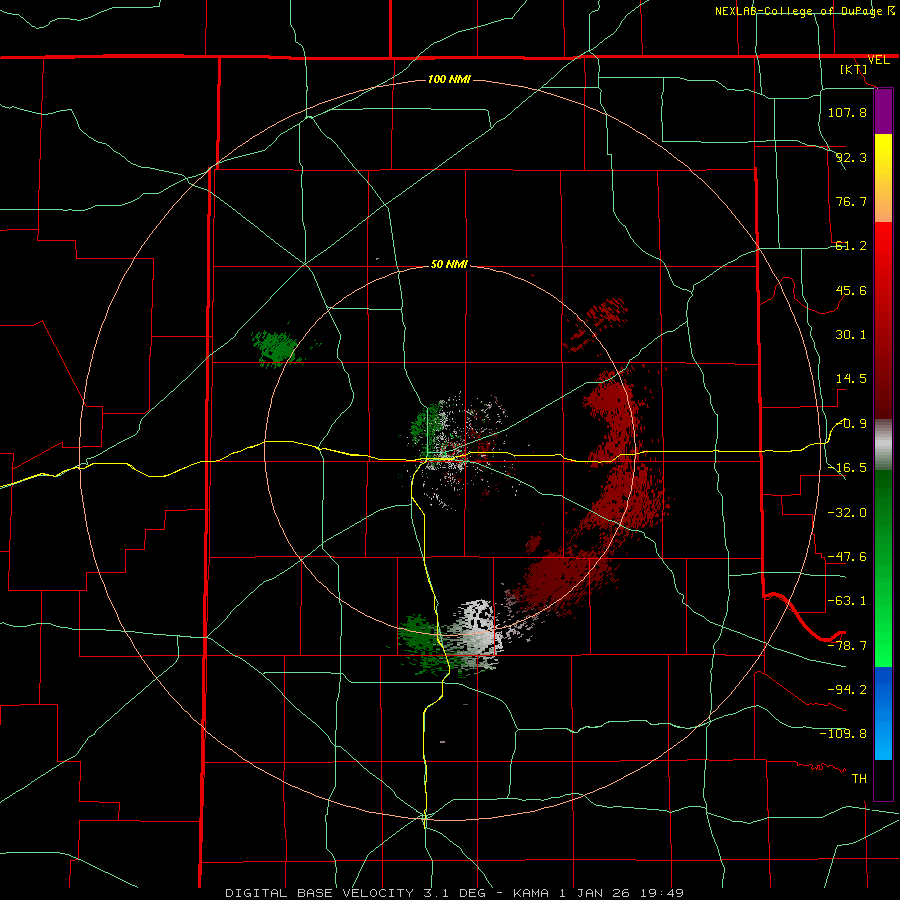Click the [KT] units label
Screen dimensions: 900x900
pyautogui.click(x=854, y=69)
